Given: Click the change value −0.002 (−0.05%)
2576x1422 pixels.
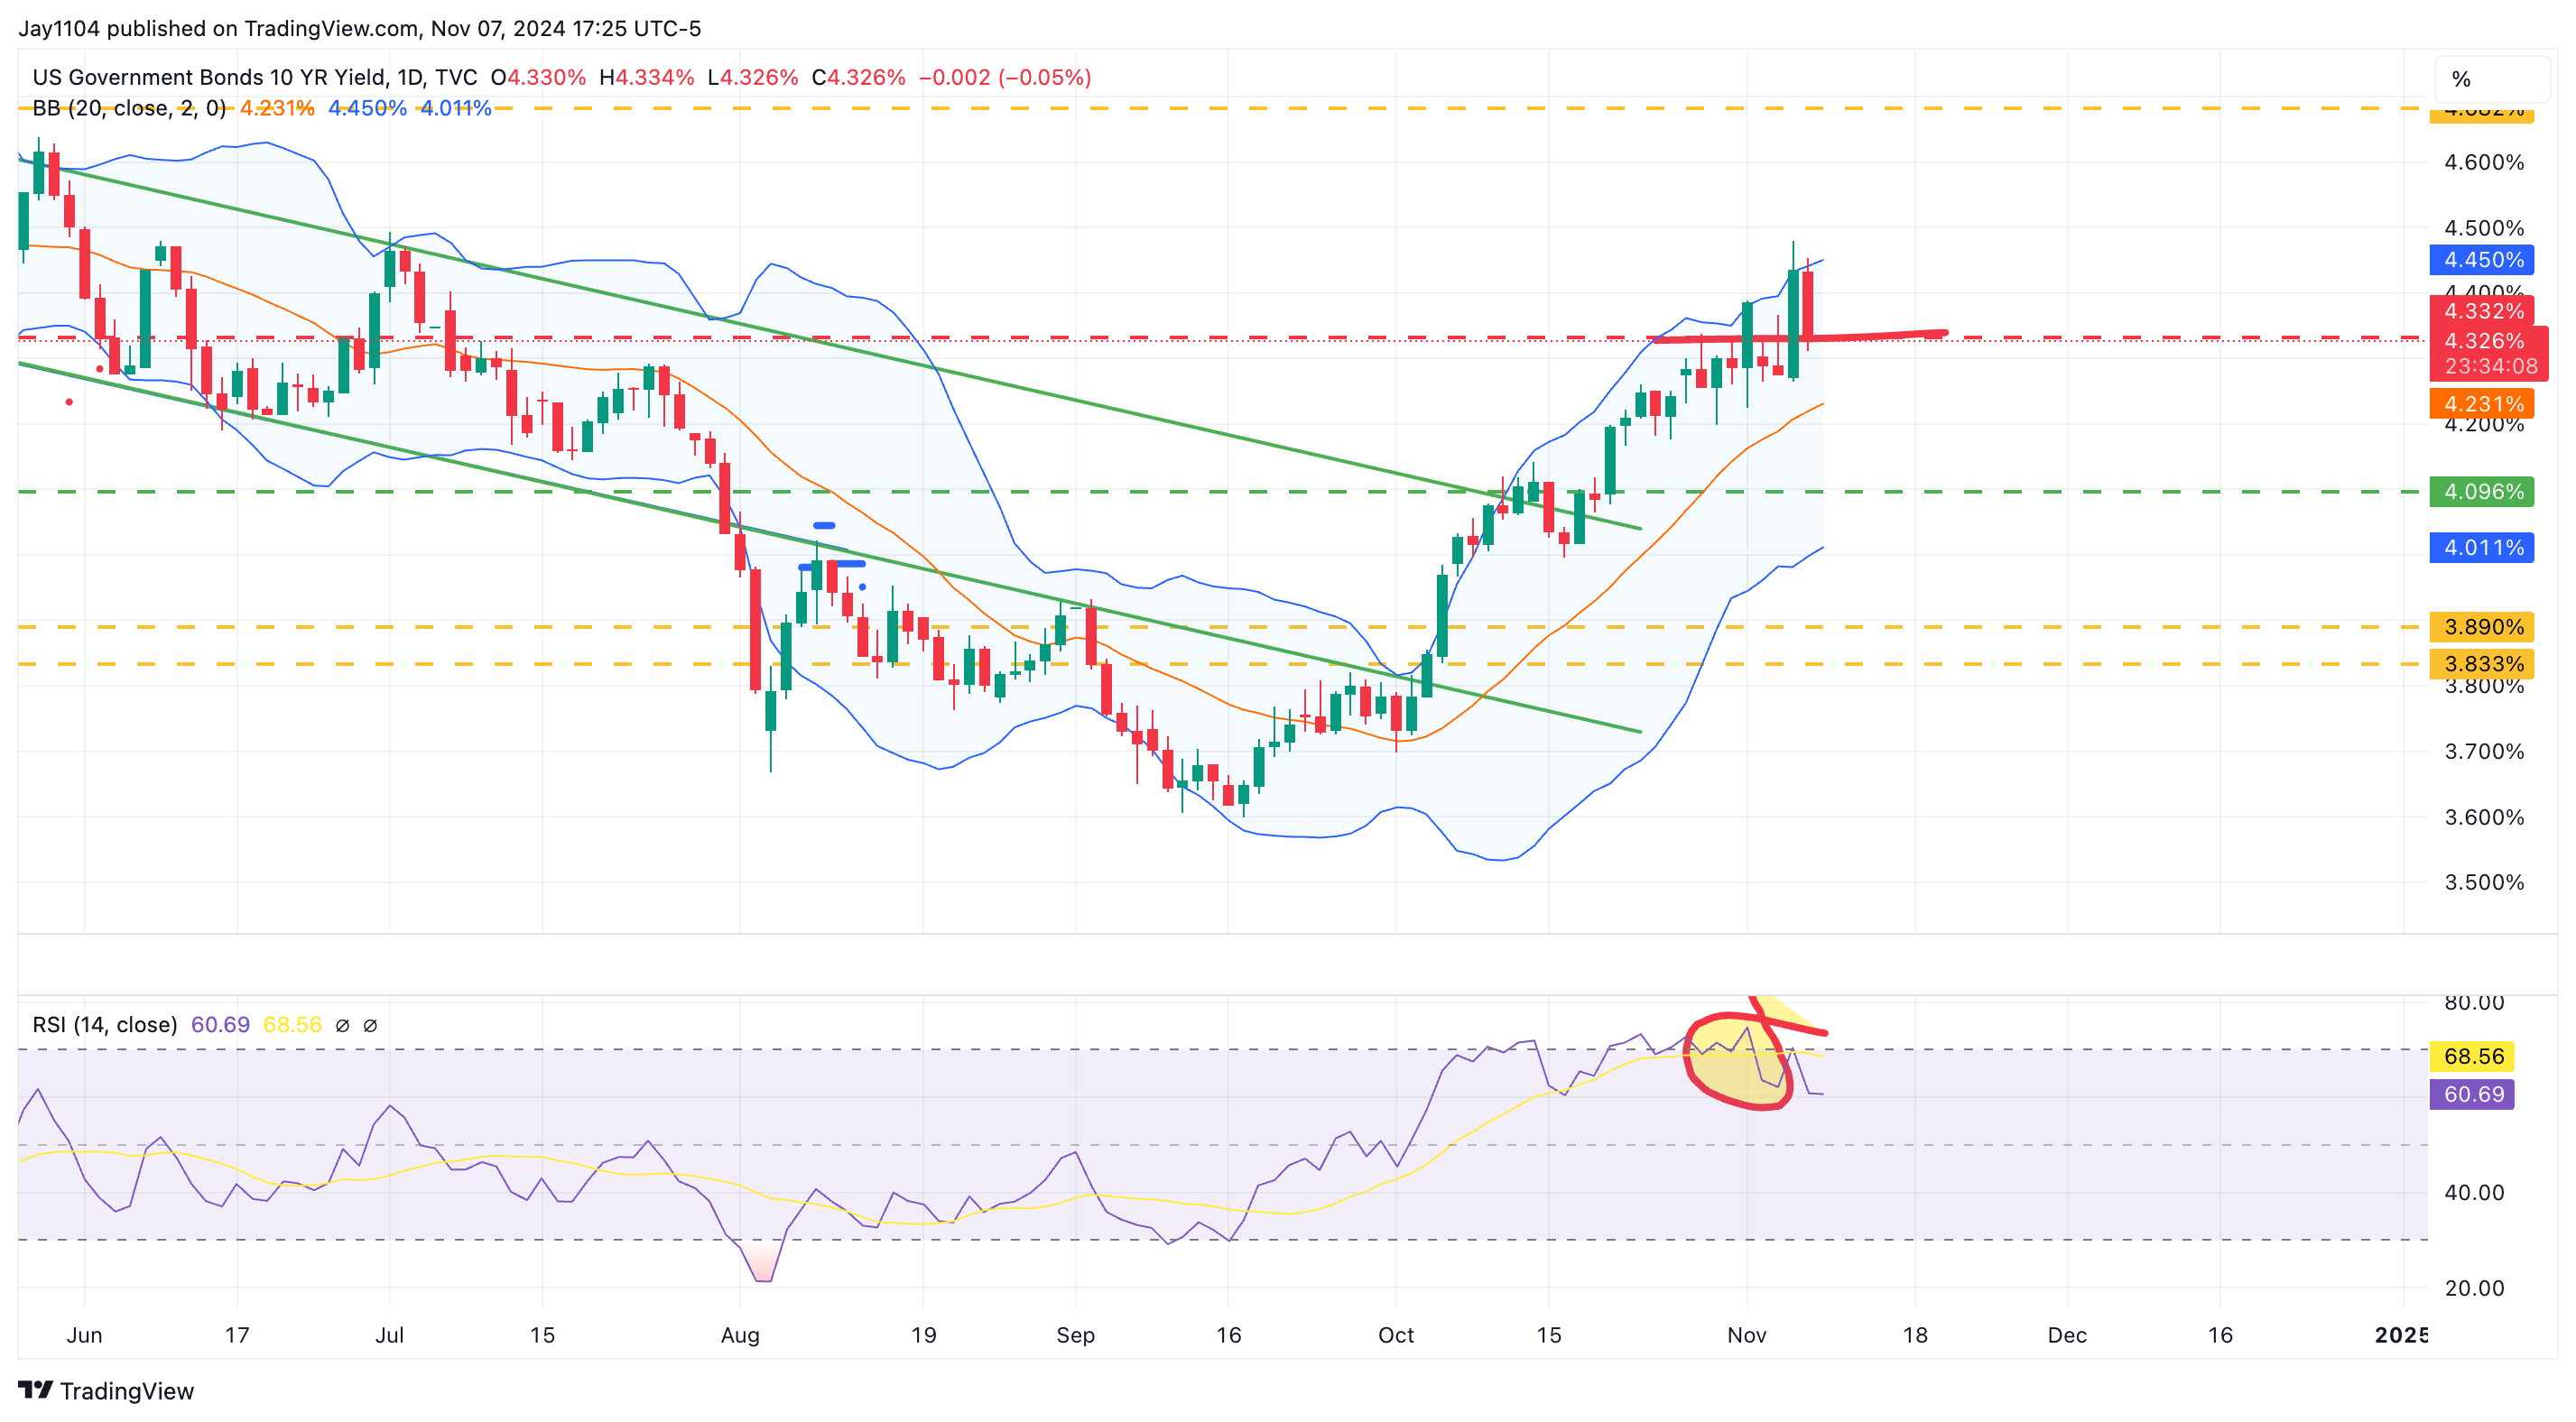Looking at the screenshot, I should (x=1005, y=77).
